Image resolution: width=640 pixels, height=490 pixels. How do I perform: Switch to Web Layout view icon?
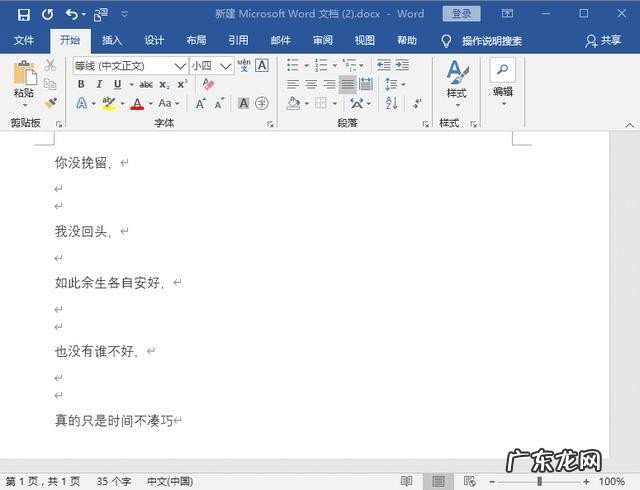click(x=469, y=481)
